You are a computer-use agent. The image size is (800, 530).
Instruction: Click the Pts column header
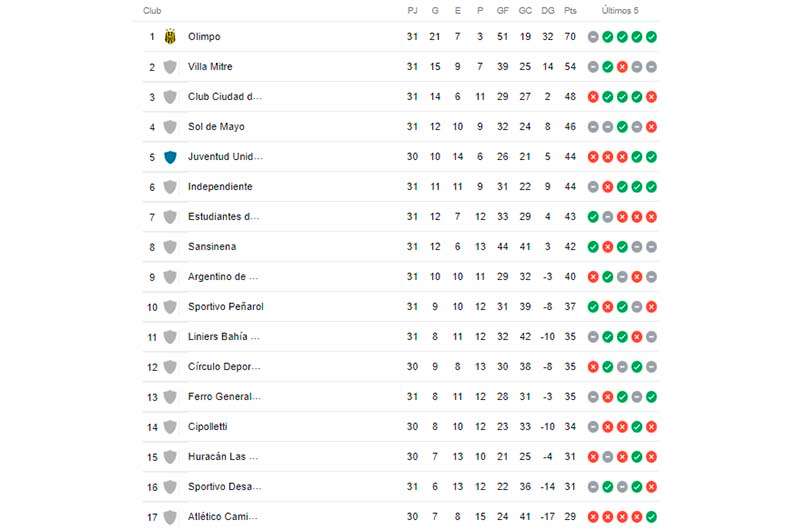pyautogui.click(x=570, y=11)
